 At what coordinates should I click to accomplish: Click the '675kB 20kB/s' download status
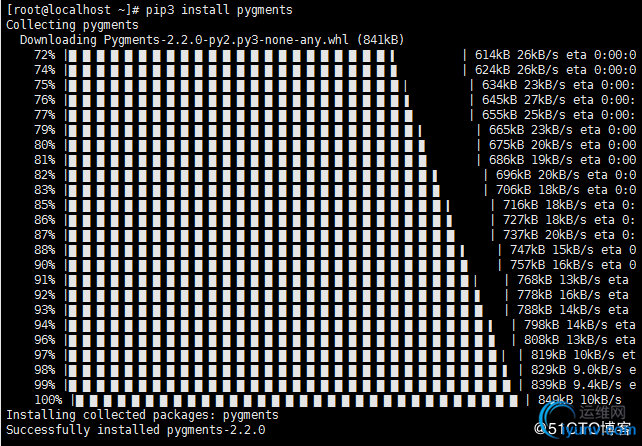[x=530, y=145]
